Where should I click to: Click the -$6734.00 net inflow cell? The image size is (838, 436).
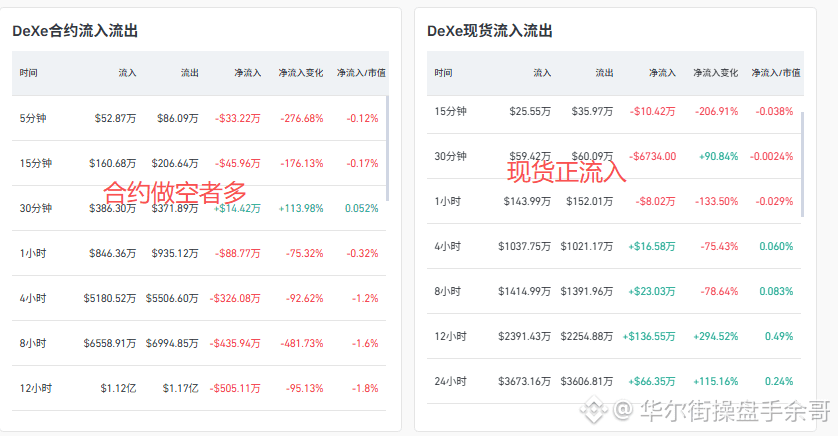(x=653, y=157)
